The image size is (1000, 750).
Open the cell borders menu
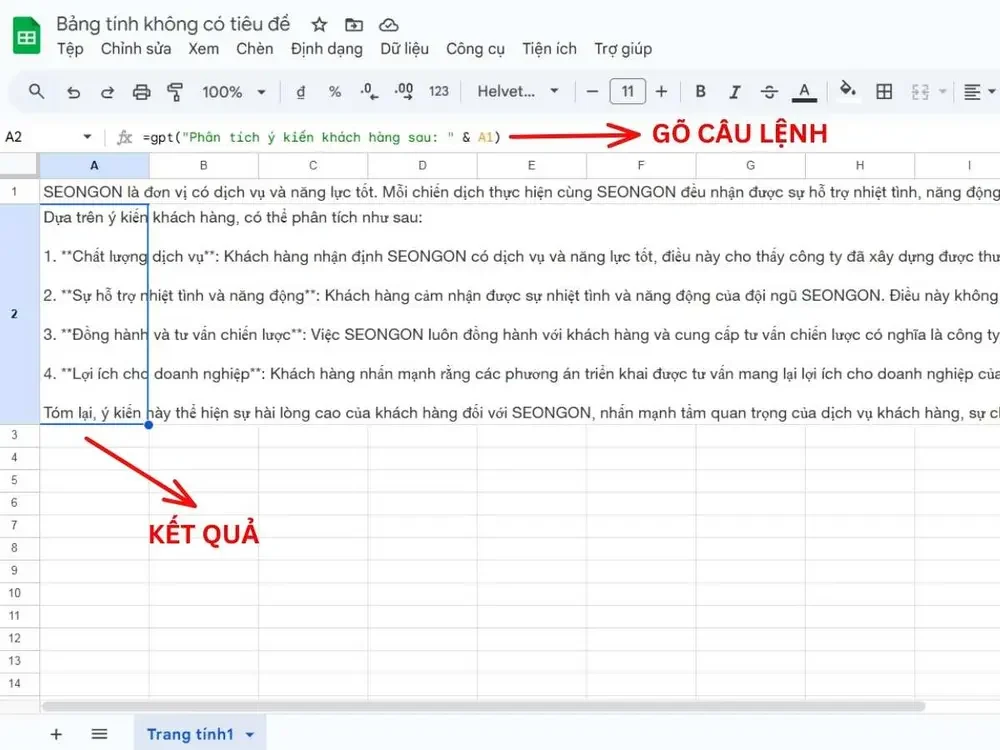pos(884,92)
